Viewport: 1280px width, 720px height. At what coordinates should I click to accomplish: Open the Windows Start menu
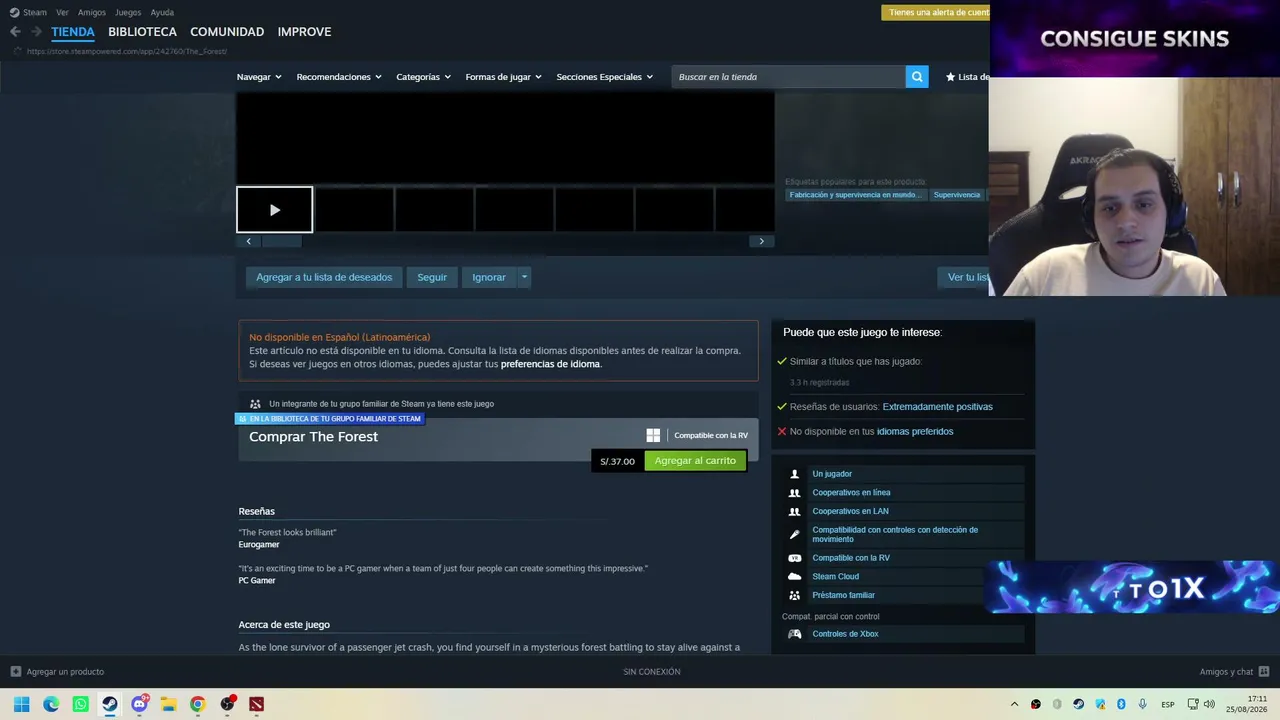pos(21,704)
